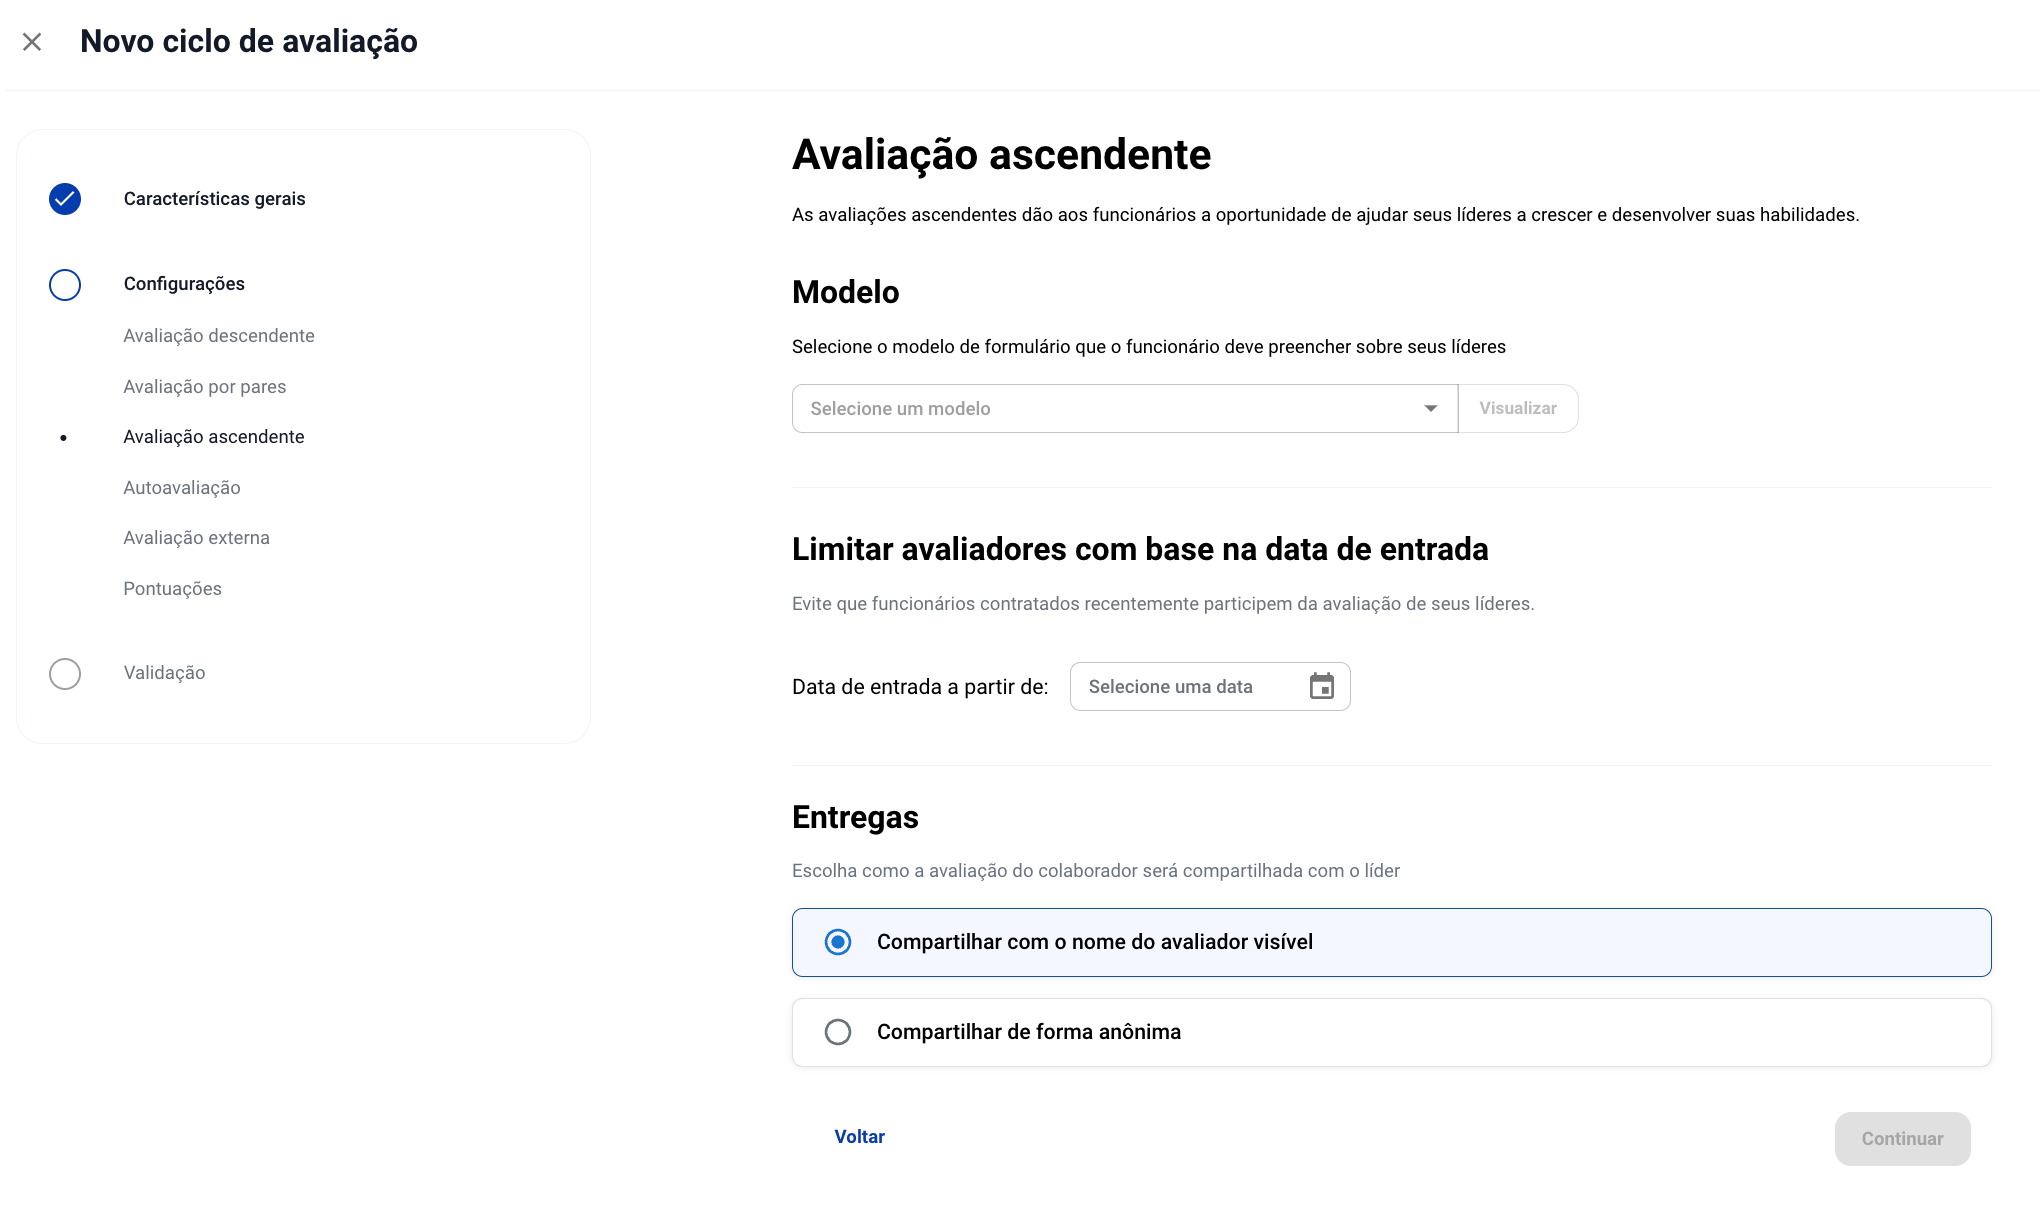Click the Limitar avaliadores heading
Image resolution: width=2040 pixels, height=1216 pixels.
(x=1140, y=549)
